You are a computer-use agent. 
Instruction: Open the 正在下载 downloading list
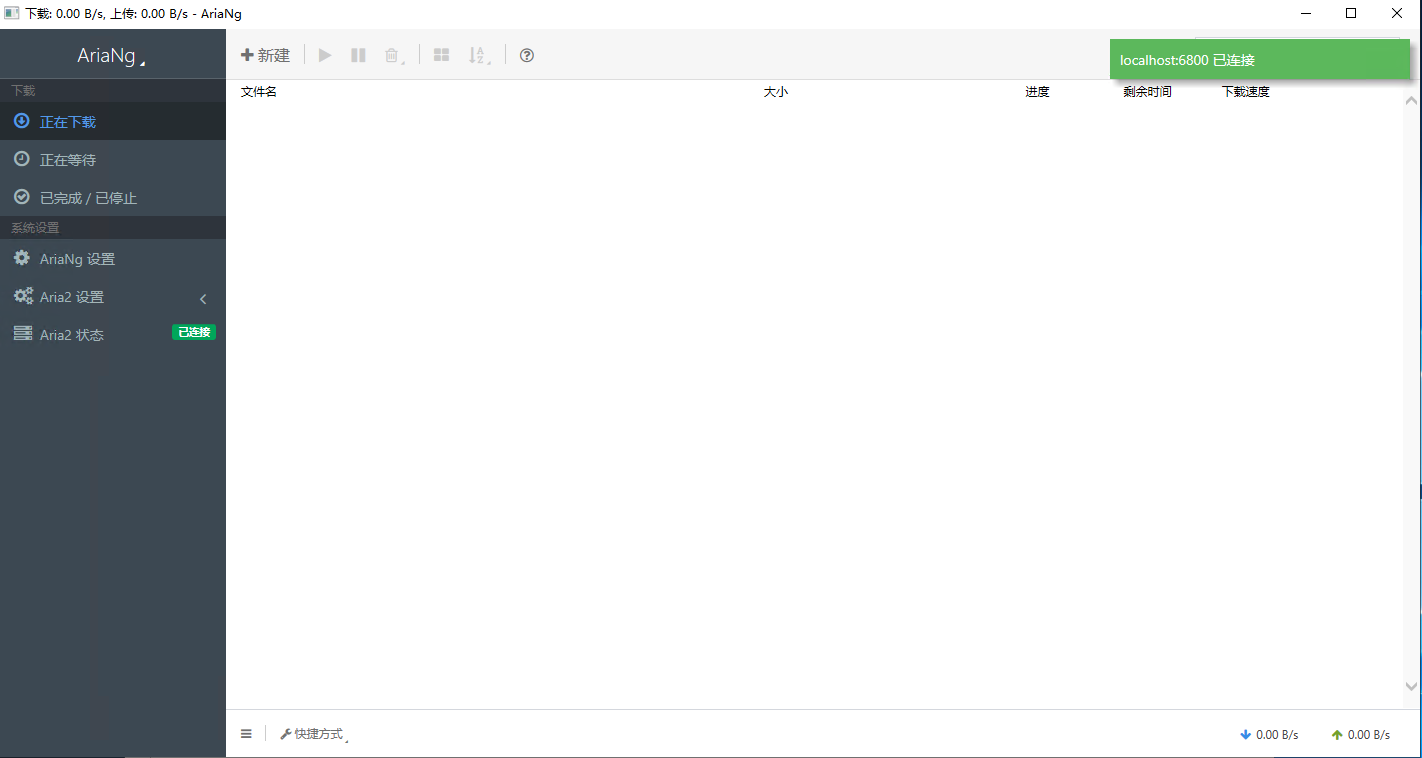[x=68, y=122]
